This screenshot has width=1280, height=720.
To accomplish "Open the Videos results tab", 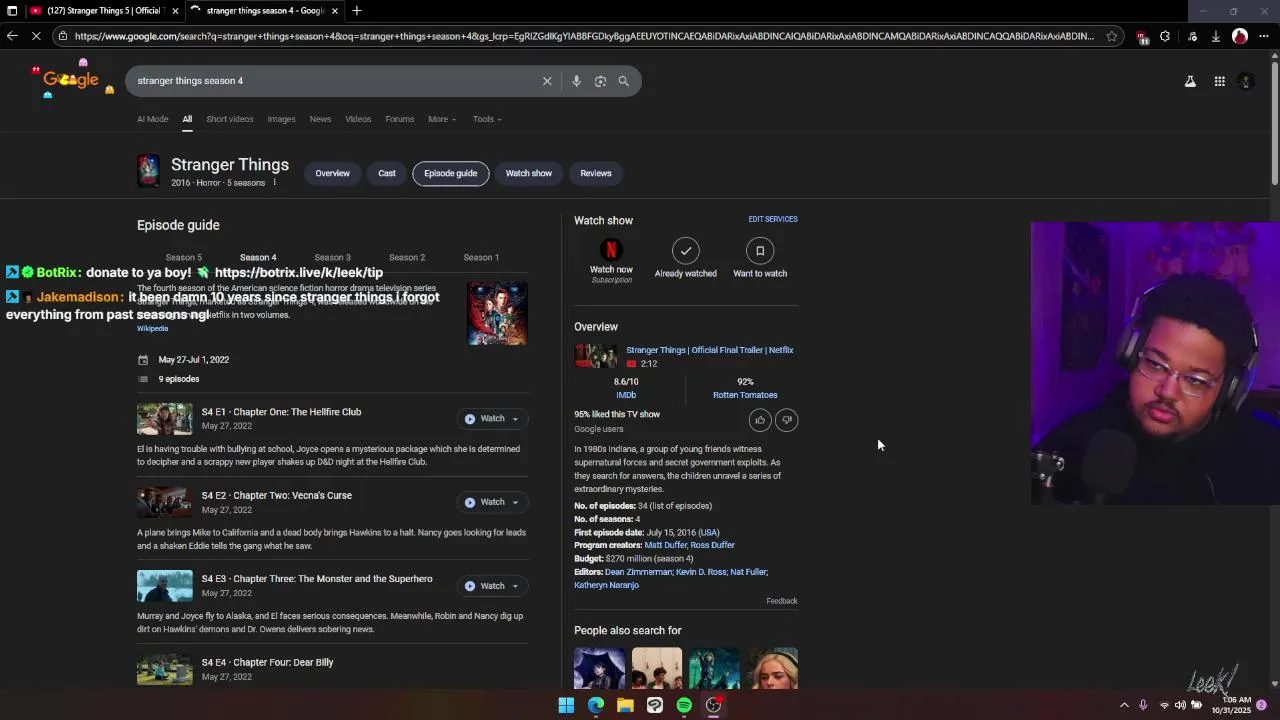I will click(358, 119).
